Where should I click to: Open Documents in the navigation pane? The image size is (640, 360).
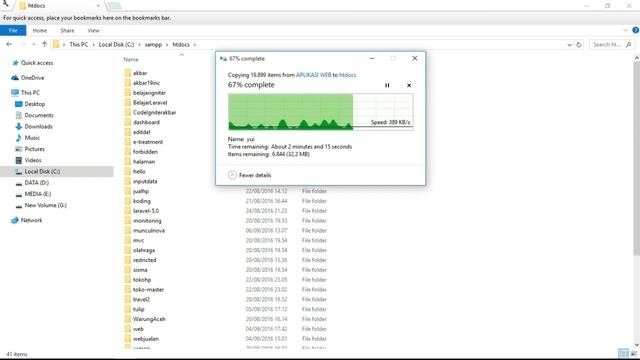pyautogui.click(x=34, y=116)
